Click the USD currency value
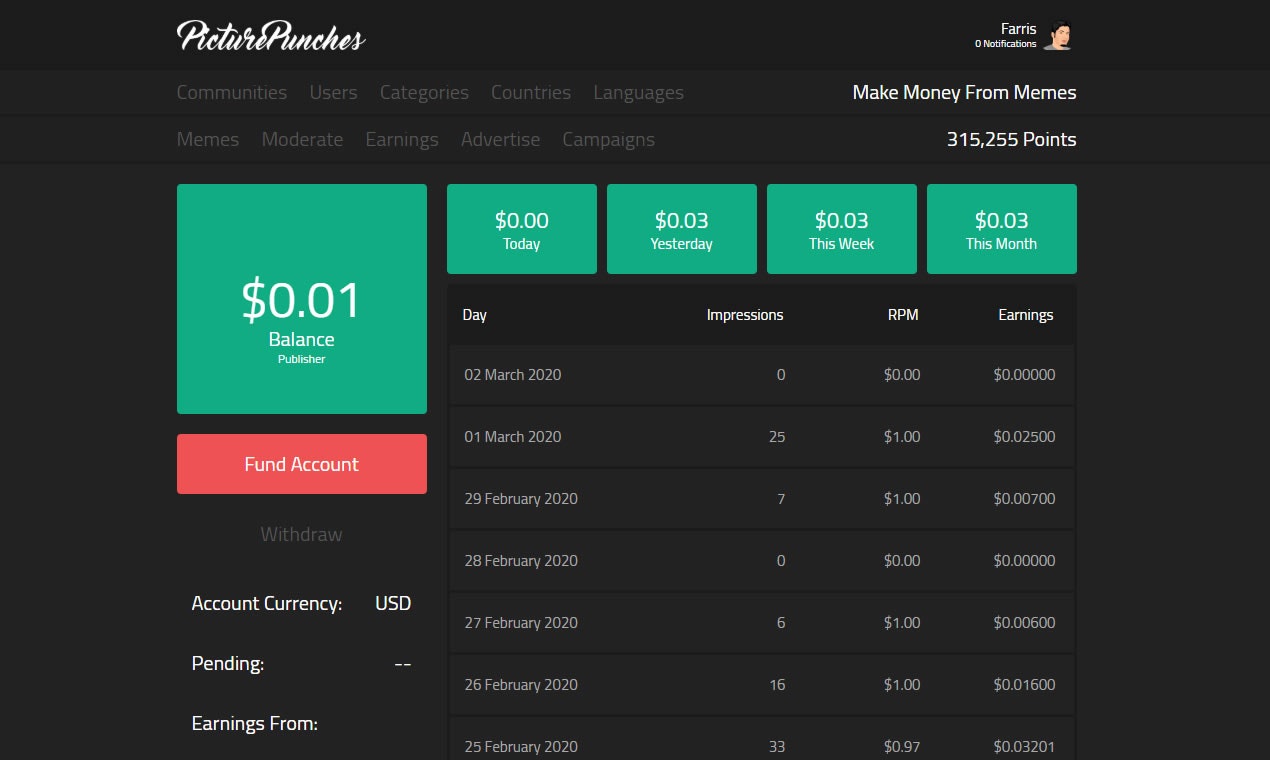The height and width of the screenshot is (760, 1270). pos(393,604)
